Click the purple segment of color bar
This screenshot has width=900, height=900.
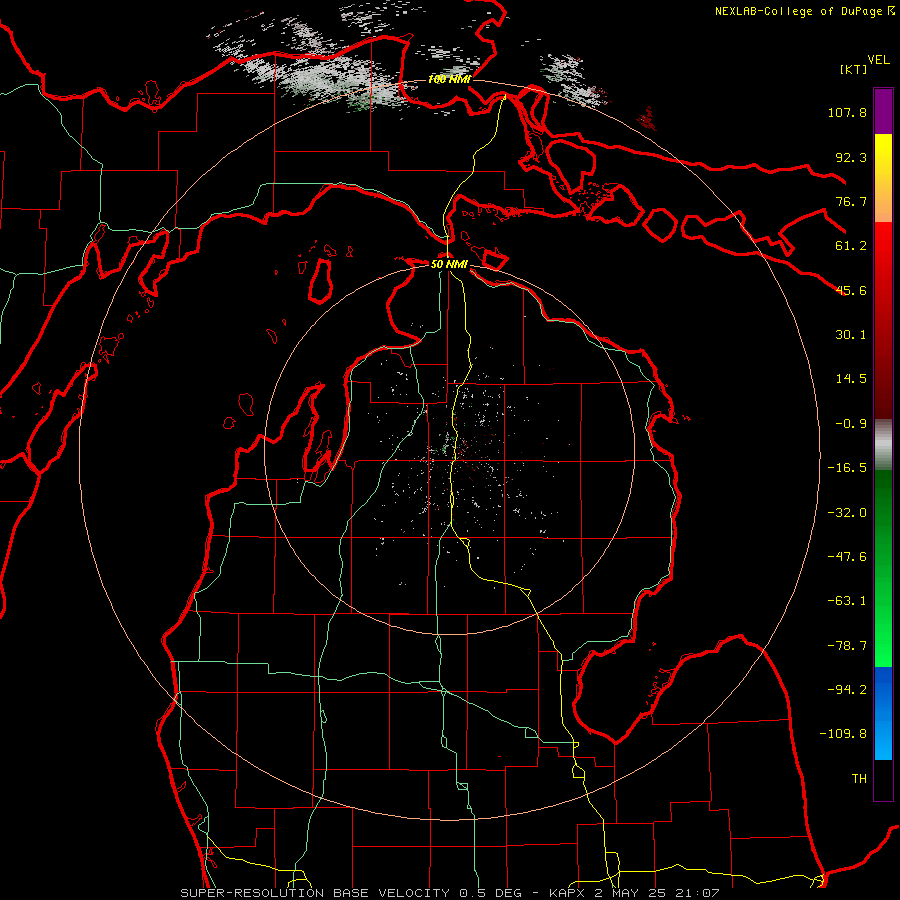[x=883, y=111]
